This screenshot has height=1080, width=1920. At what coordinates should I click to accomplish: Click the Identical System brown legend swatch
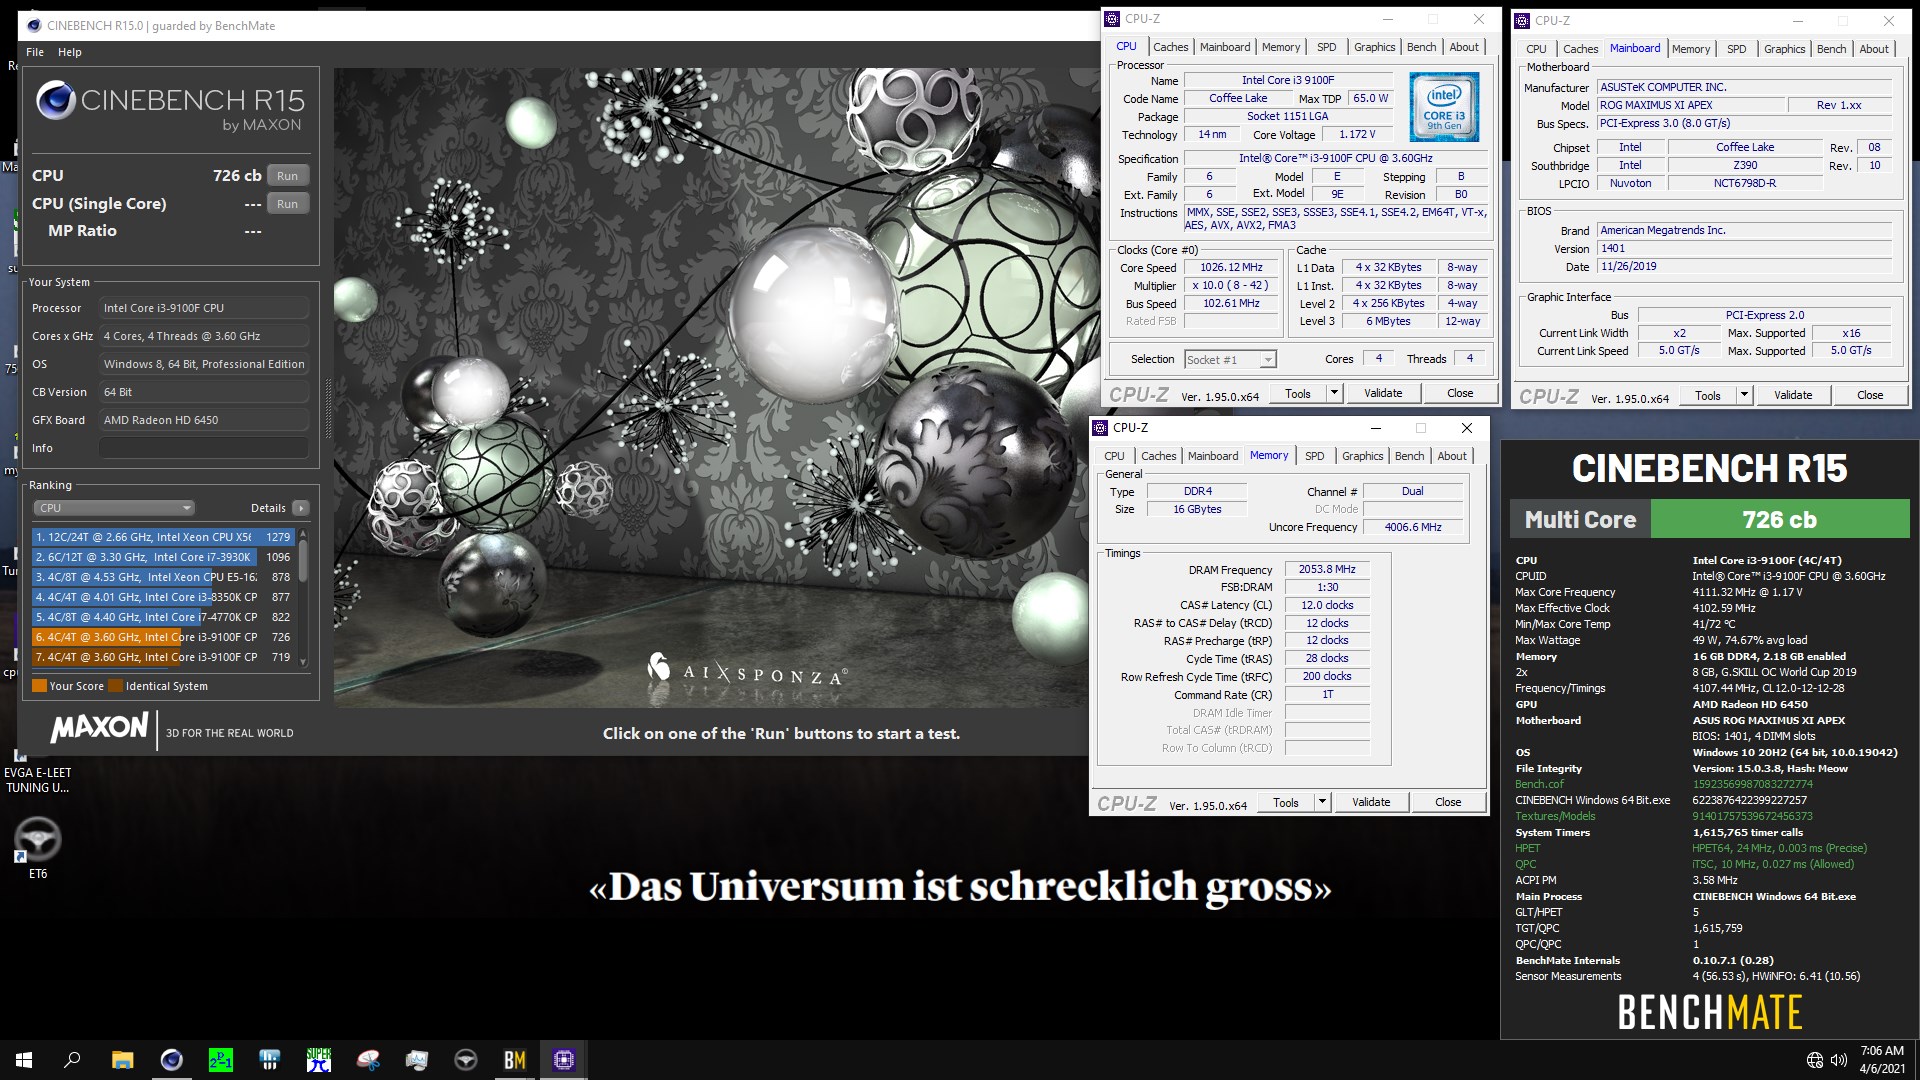click(x=115, y=686)
